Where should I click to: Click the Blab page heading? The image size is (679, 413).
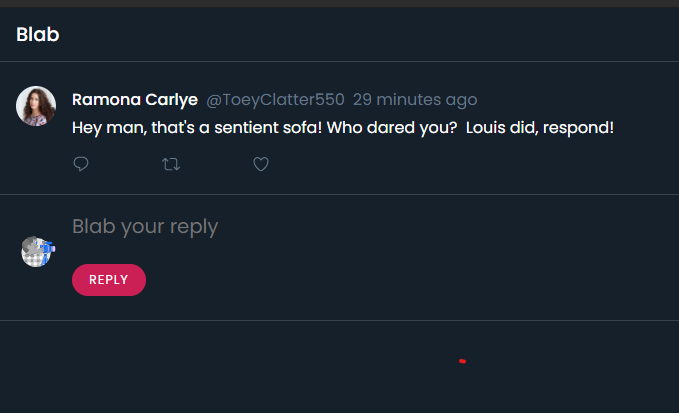click(38, 35)
